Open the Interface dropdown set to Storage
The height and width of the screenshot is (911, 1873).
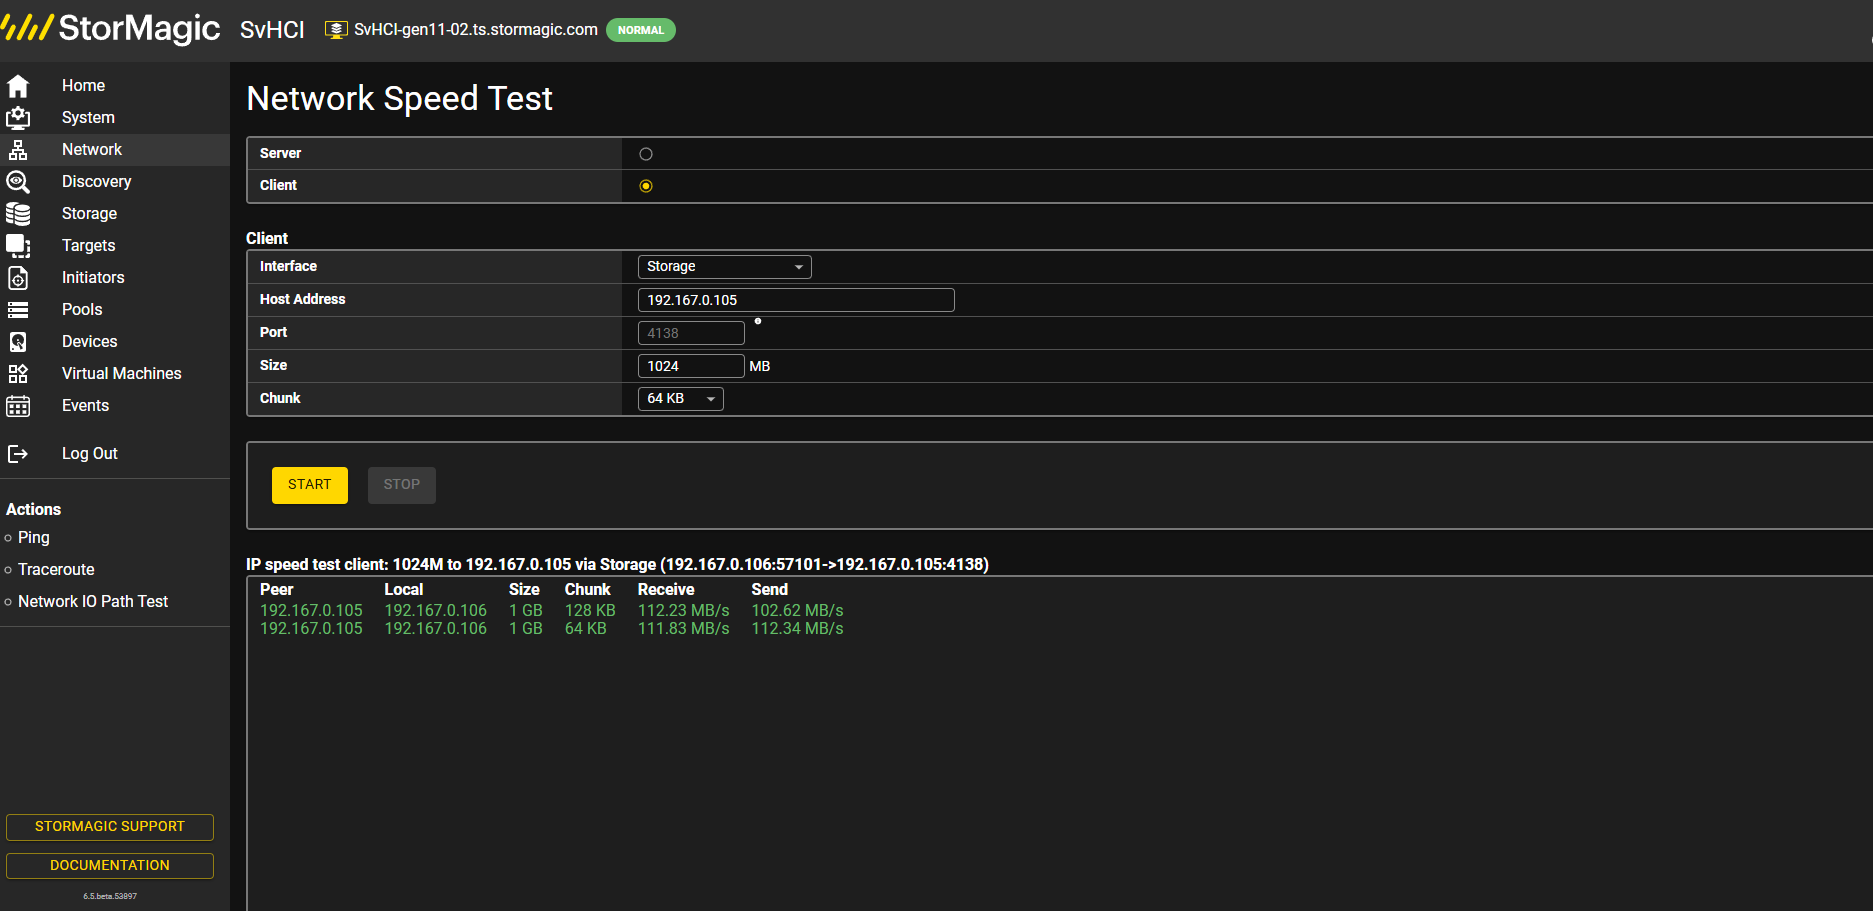click(x=725, y=267)
